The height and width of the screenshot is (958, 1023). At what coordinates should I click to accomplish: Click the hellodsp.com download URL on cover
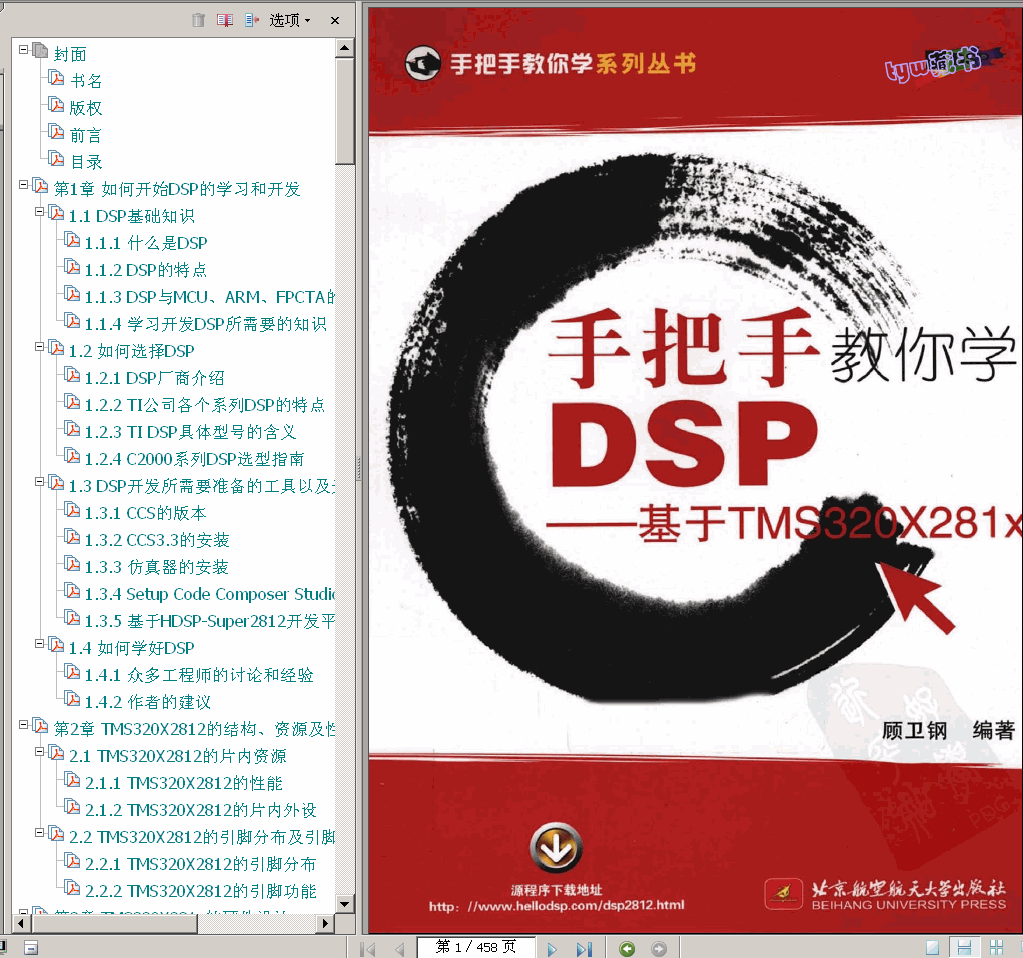(557, 905)
